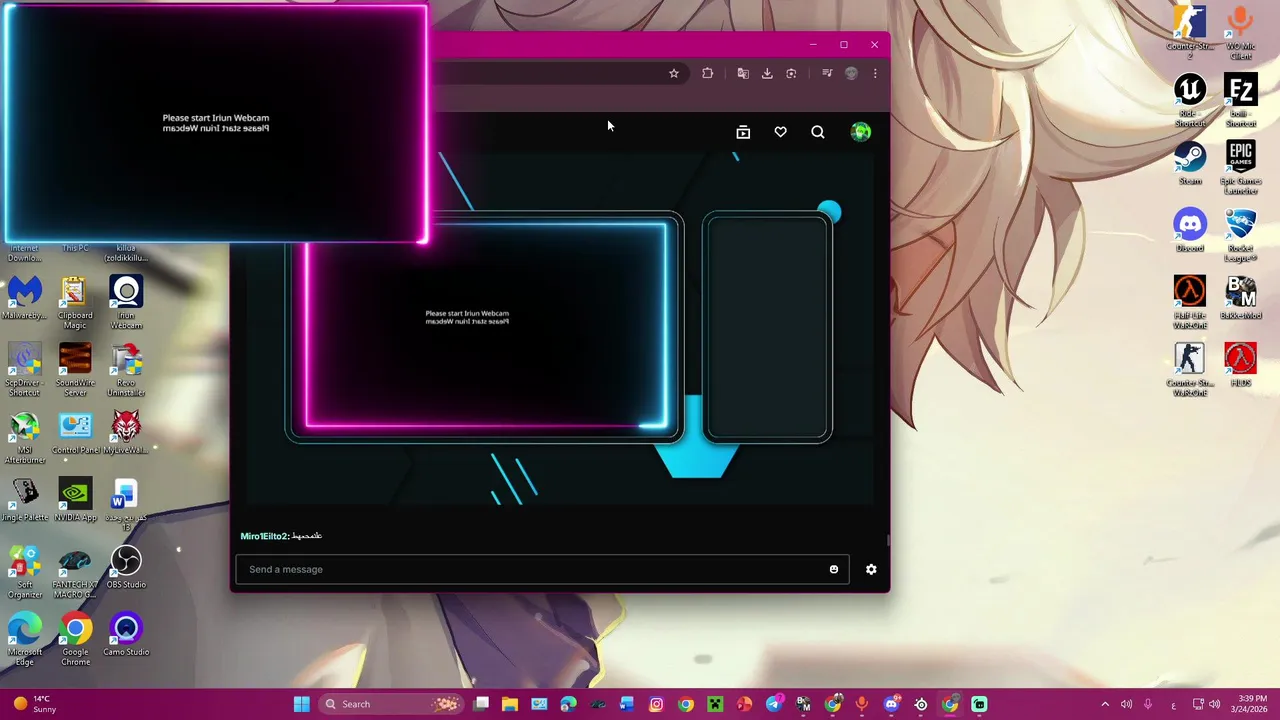This screenshot has height=720, width=1280.
Task: Open the browser extensions puzzle icon
Action: pyautogui.click(x=708, y=73)
